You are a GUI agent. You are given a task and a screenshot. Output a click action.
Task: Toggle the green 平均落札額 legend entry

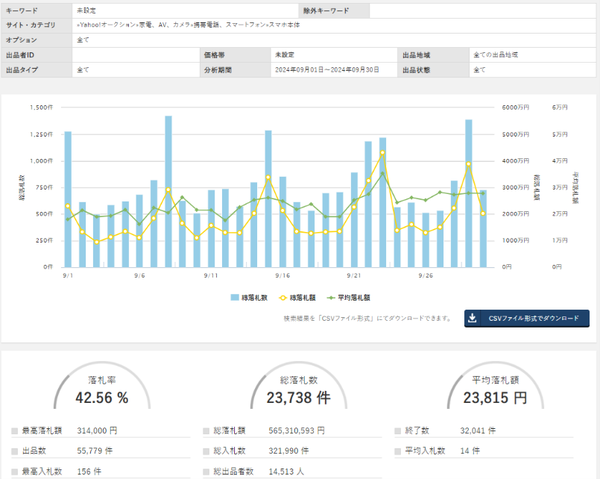pos(348,298)
